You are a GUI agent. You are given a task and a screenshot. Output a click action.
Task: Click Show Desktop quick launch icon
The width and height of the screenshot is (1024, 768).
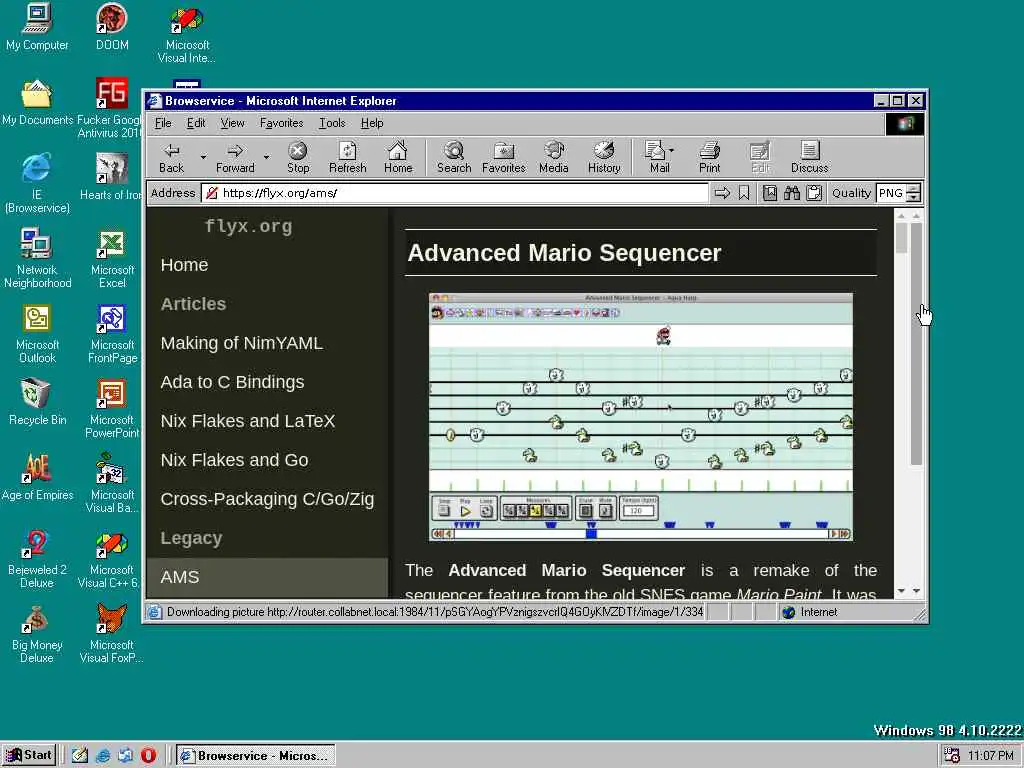click(80, 756)
